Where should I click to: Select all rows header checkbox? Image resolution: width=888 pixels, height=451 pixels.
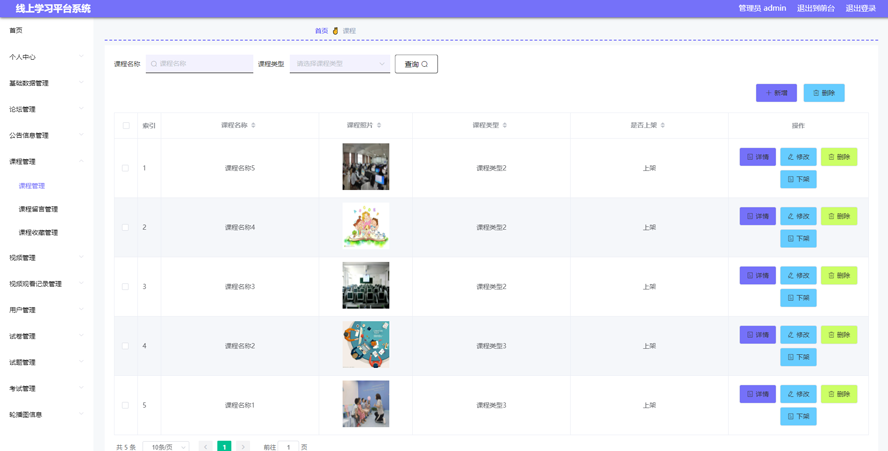click(x=126, y=126)
